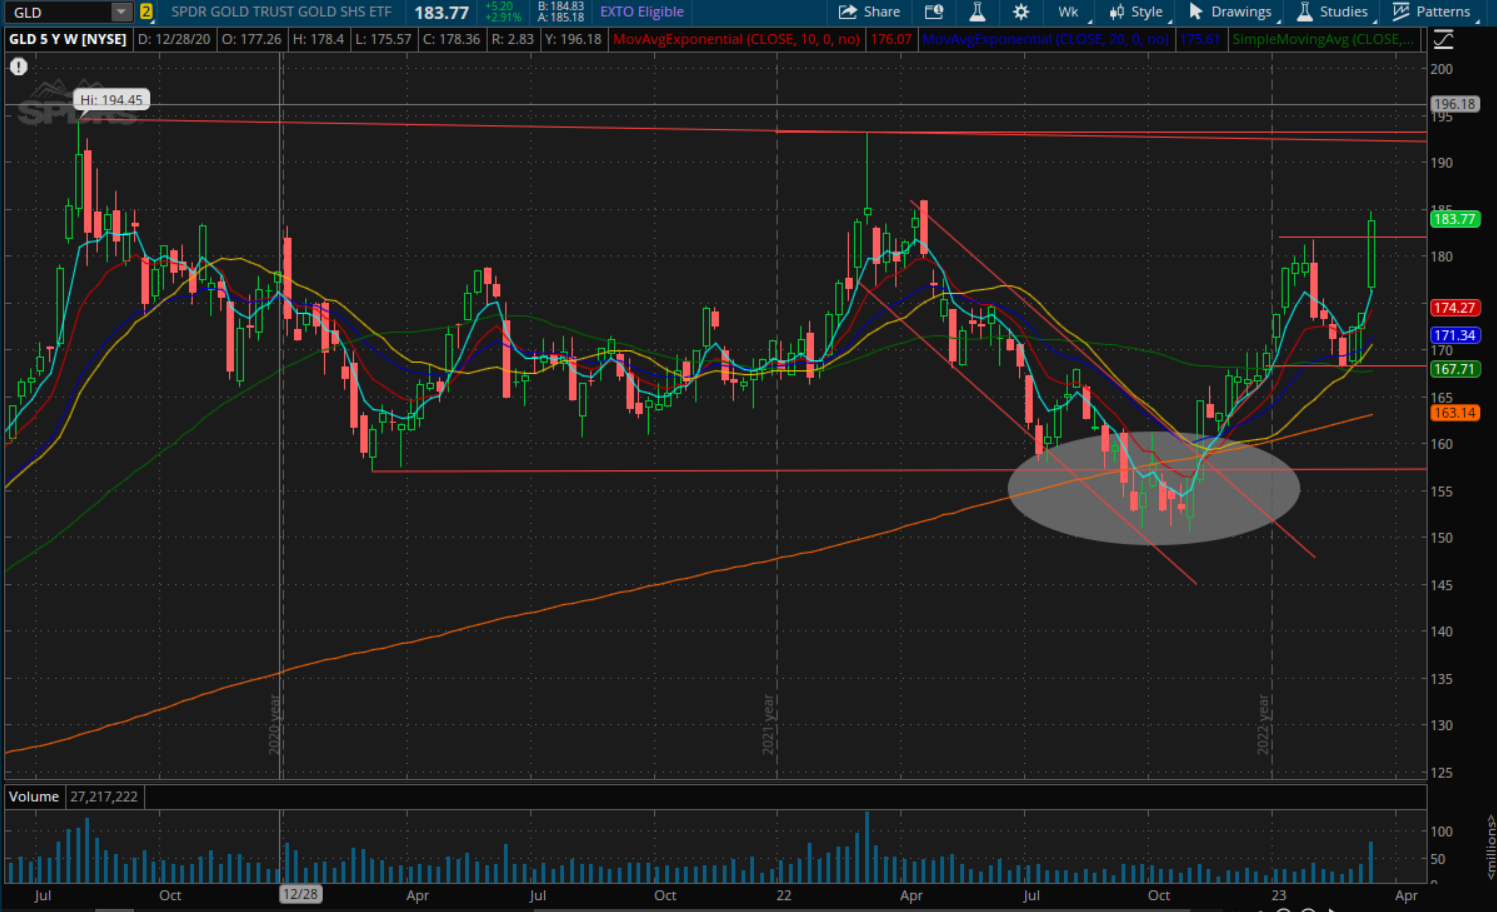Click the icon right of Share
The height and width of the screenshot is (912, 1497).
pyautogui.click(x=934, y=12)
